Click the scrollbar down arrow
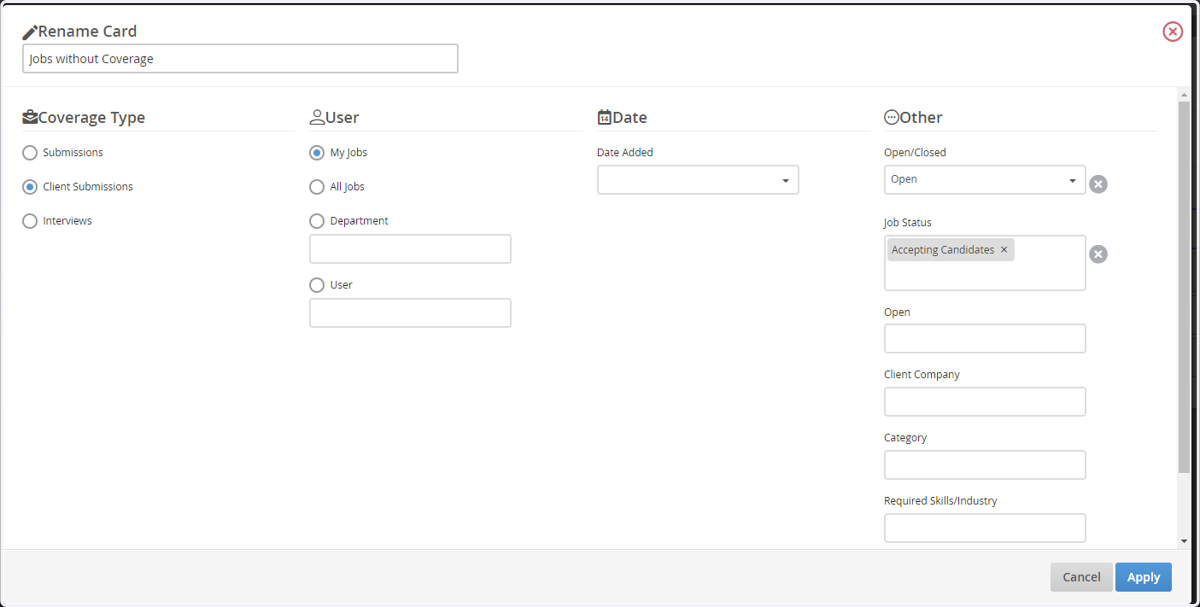This screenshot has width=1200, height=607. coord(1184,541)
